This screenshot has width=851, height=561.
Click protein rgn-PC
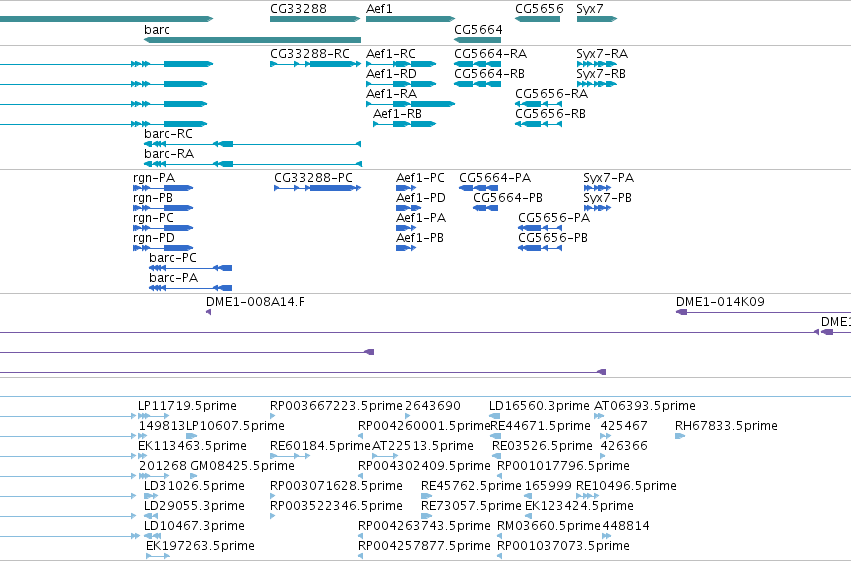[x=163, y=228]
